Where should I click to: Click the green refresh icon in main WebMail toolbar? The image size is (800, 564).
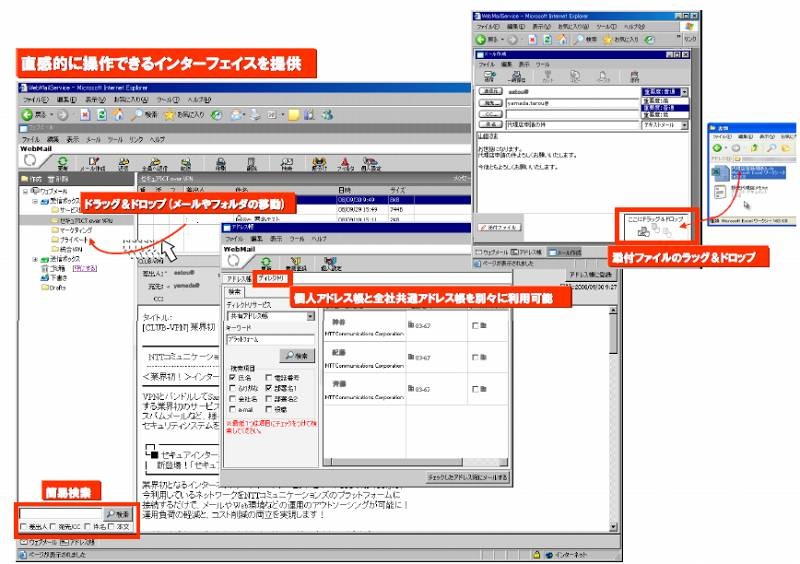(x=63, y=163)
